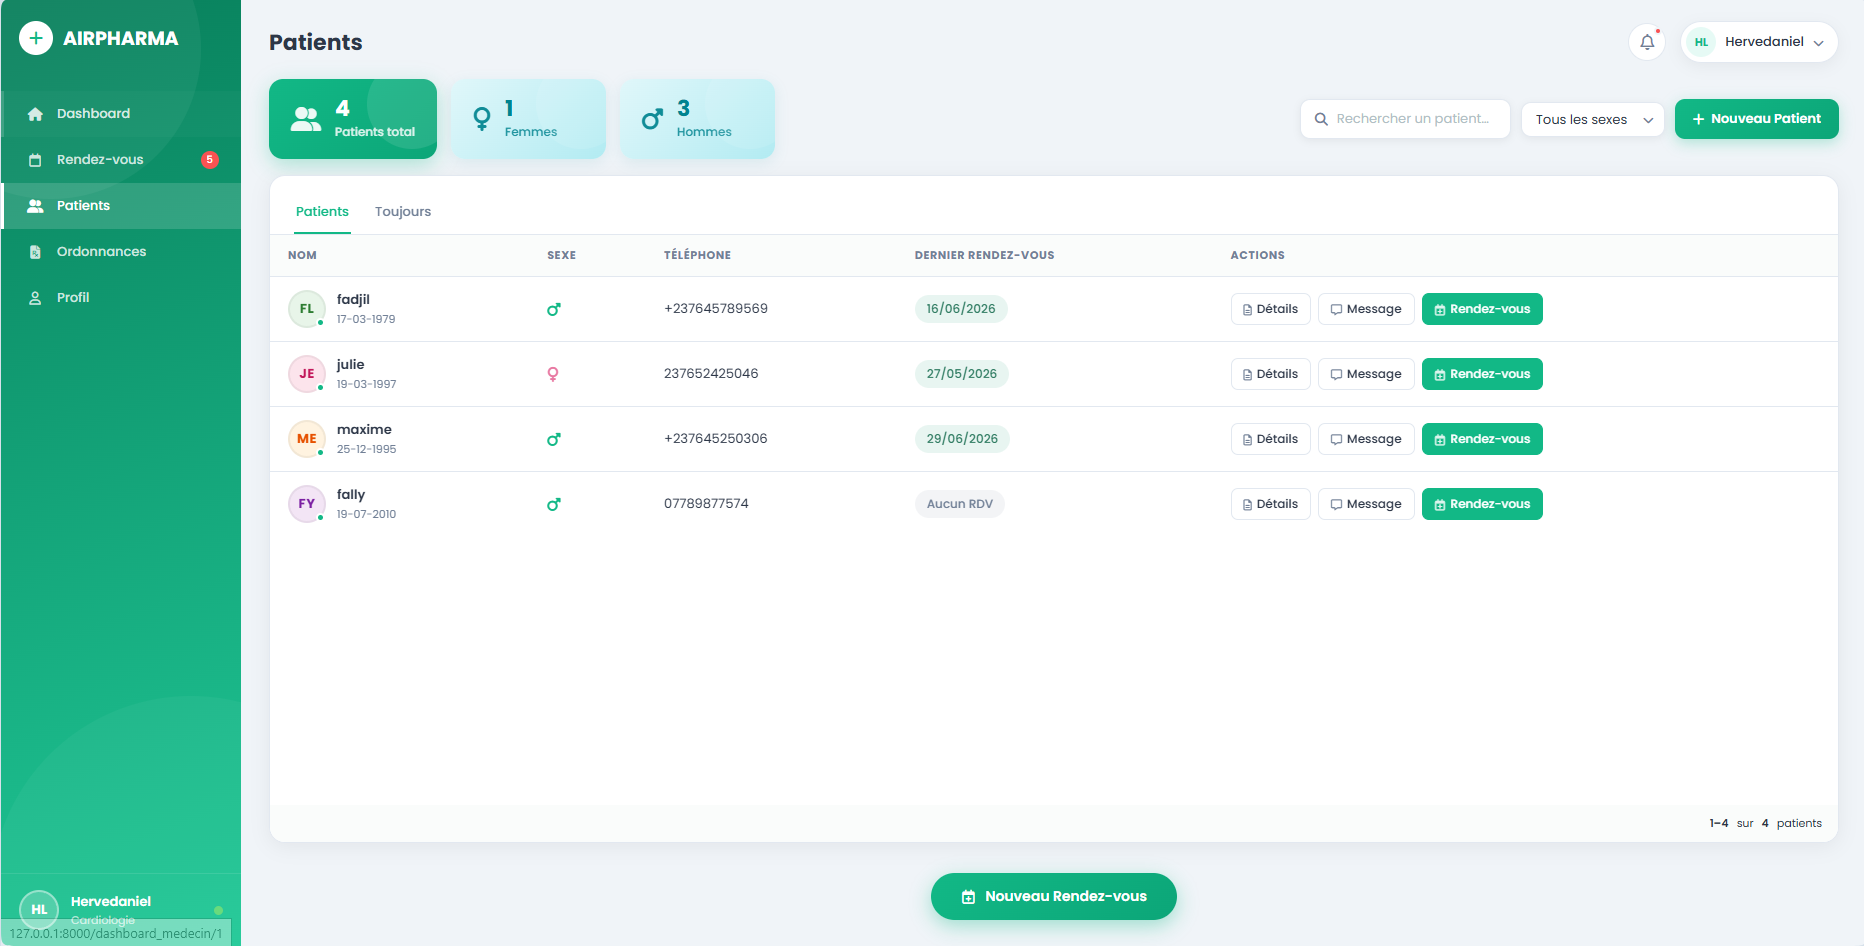
Task: Click the male sex icon in fadjil's row
Action: coord(554,309)
